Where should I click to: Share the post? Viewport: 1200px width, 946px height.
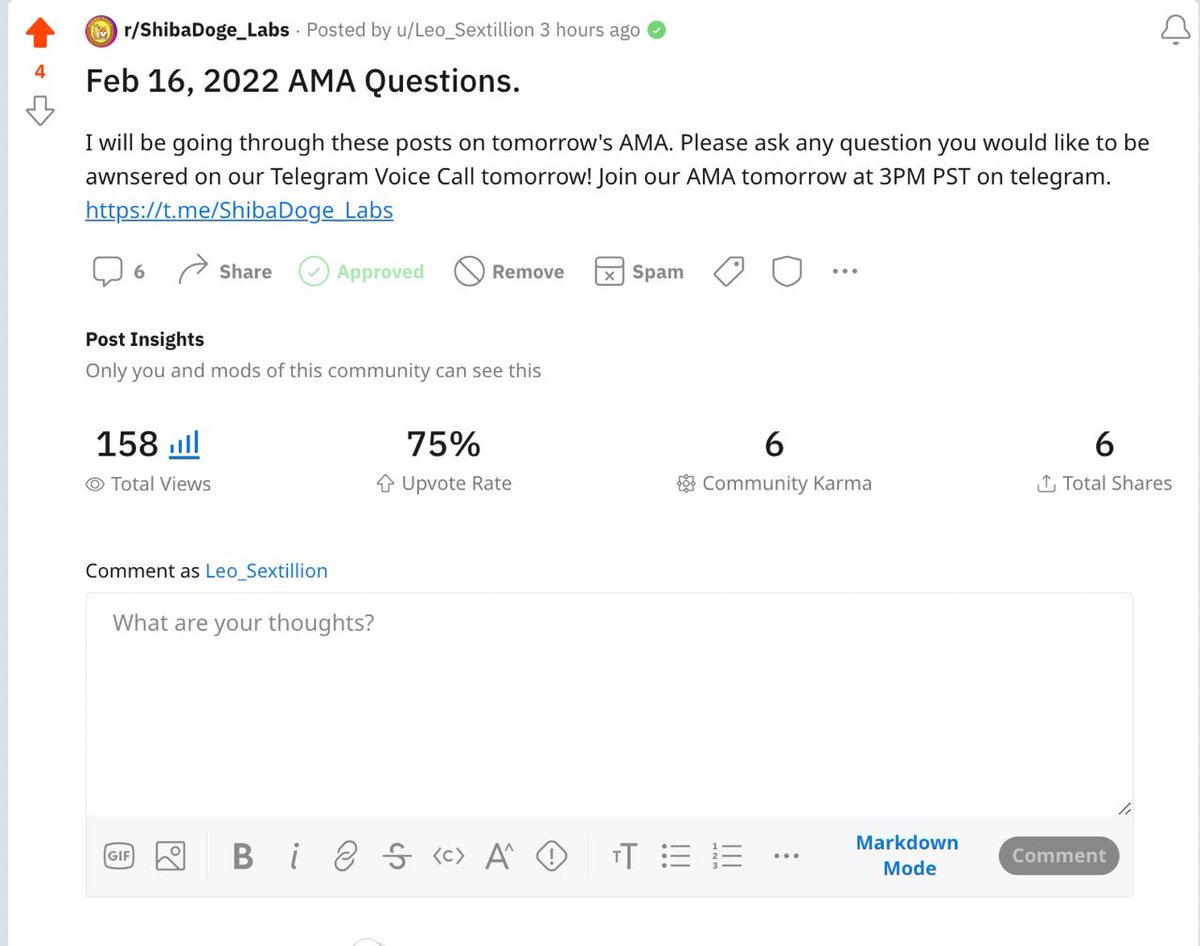coord(224,271)
